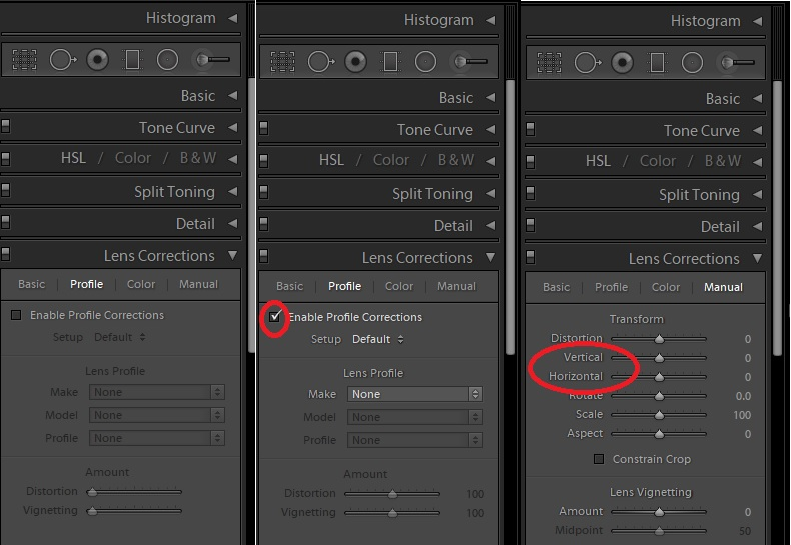Image resolution: width=791 pixels, height=545 pixels.
Task: Select Graduated Filter tool in middle panel
Action: point(390,62)
